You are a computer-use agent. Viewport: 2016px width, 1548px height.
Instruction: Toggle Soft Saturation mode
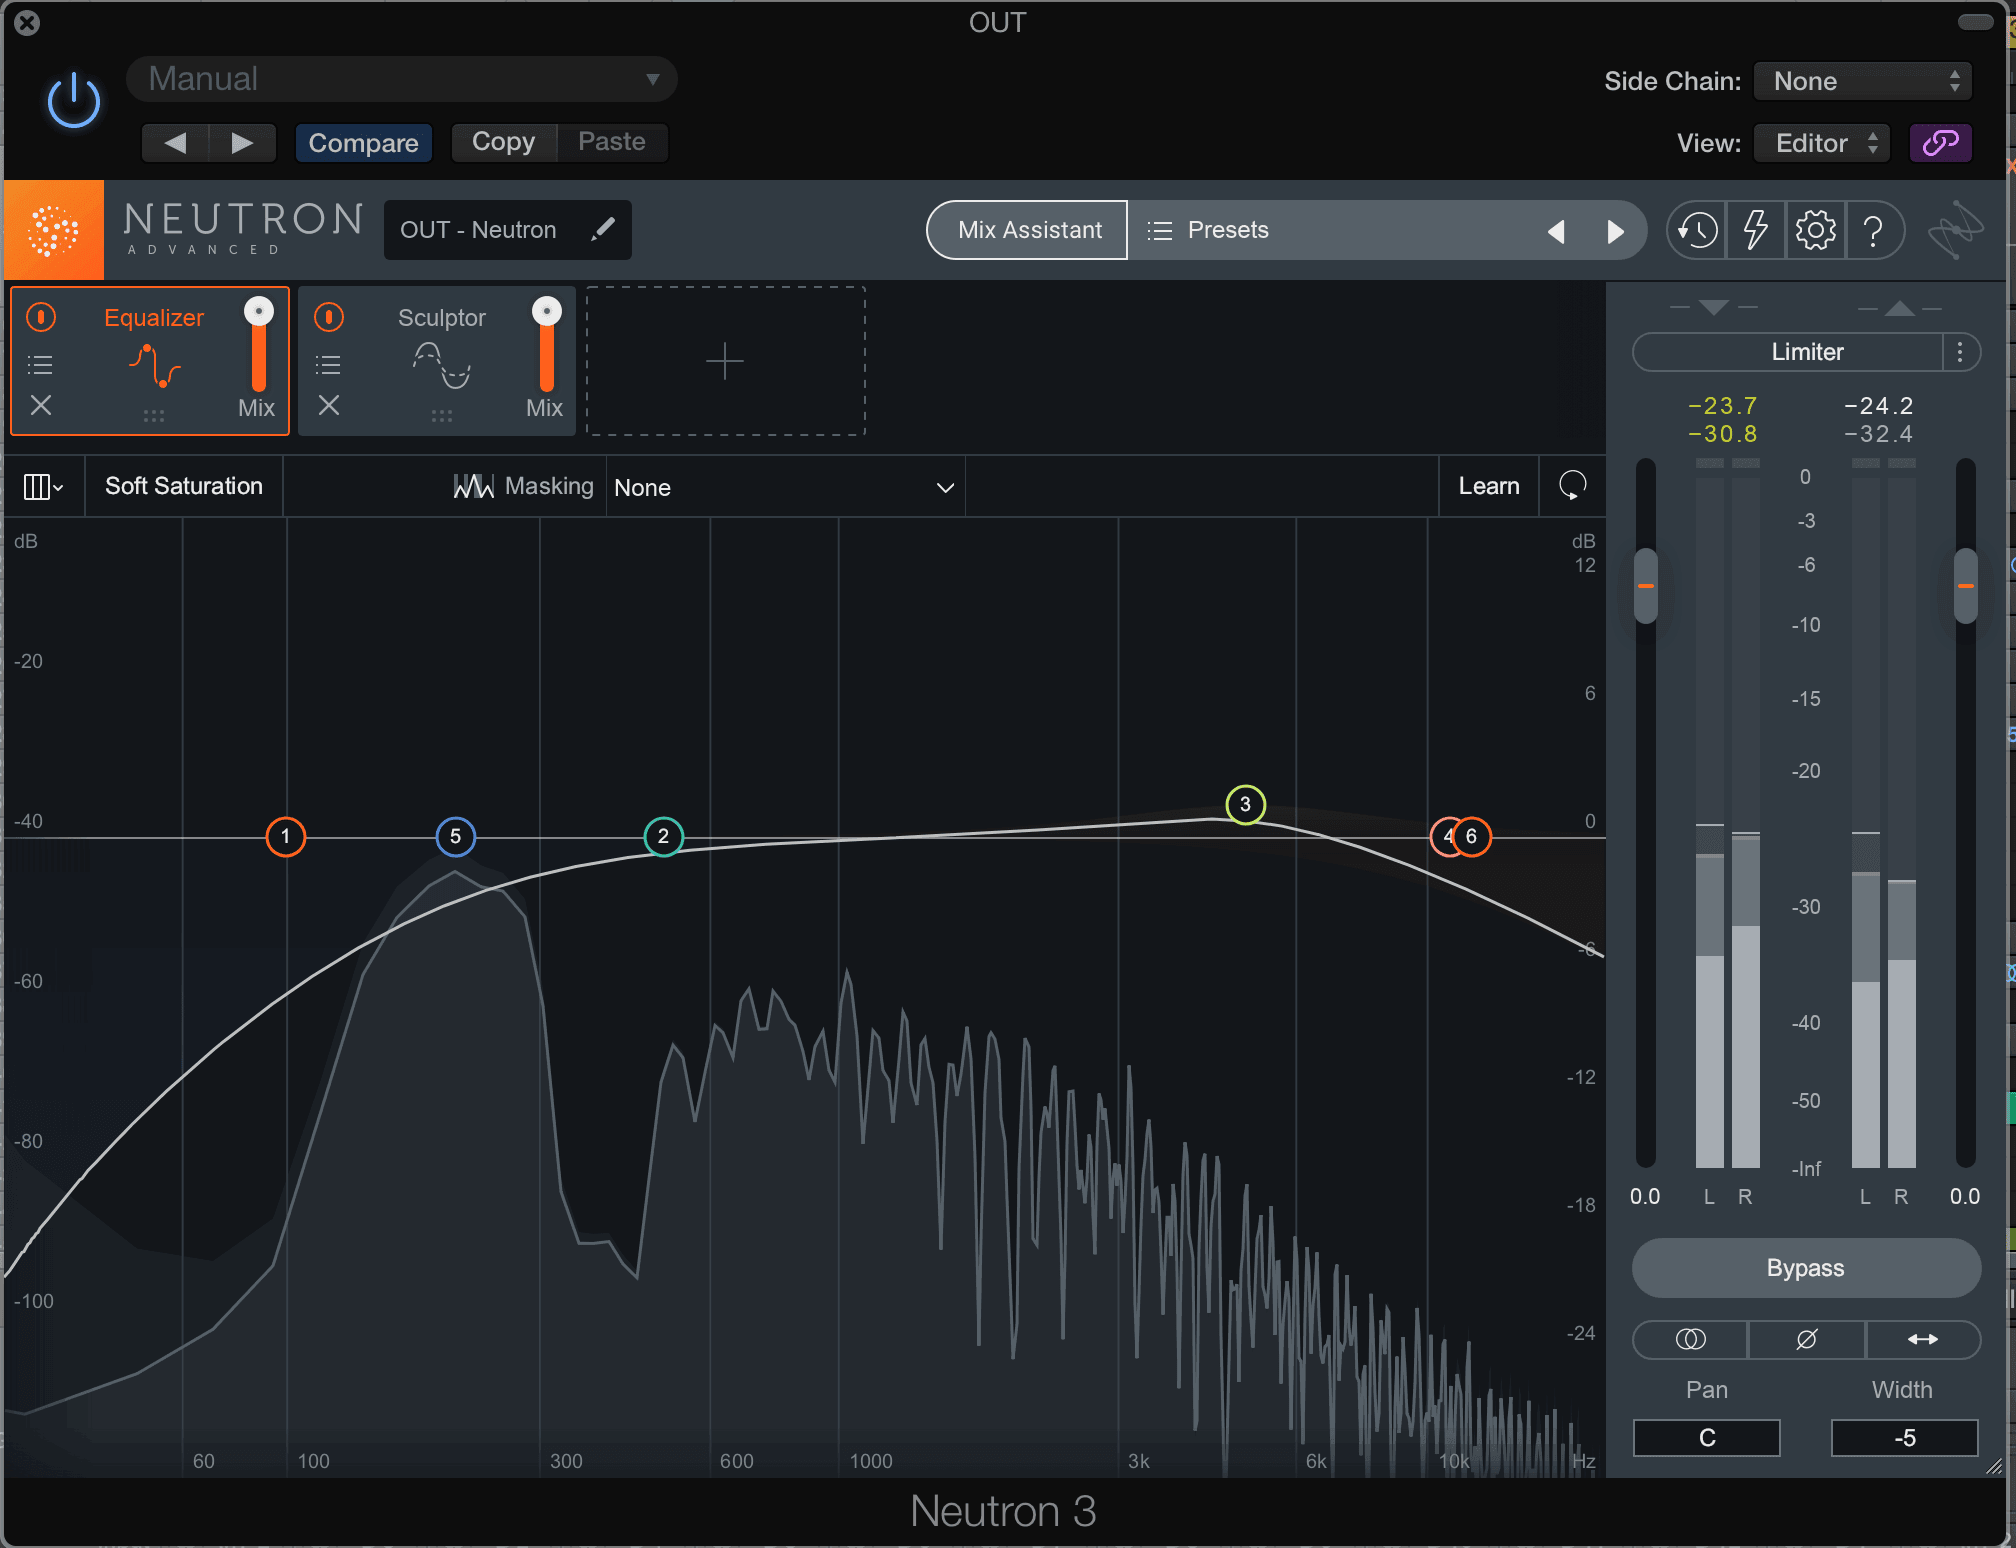coord(184,486)
